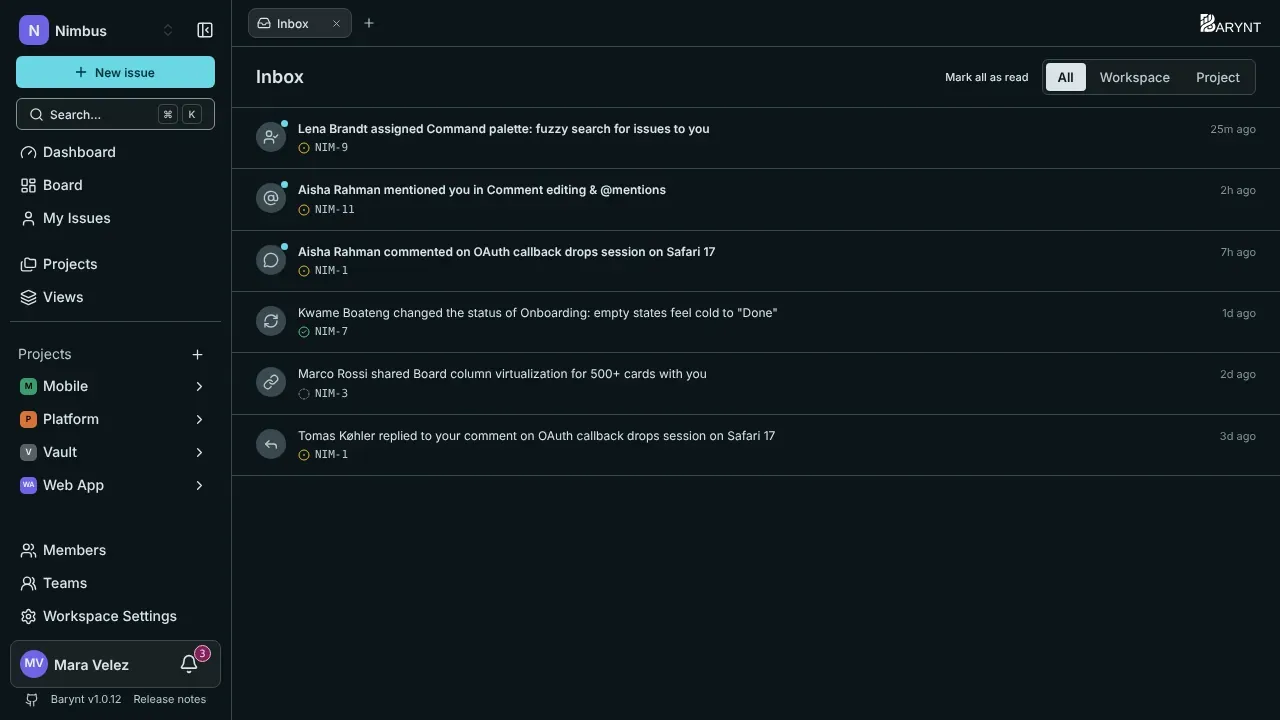This screenshot has height=720, width=1280.
Task: Open Lena Brandt's Command palette assignment notification
Action: tap(756, 138)
